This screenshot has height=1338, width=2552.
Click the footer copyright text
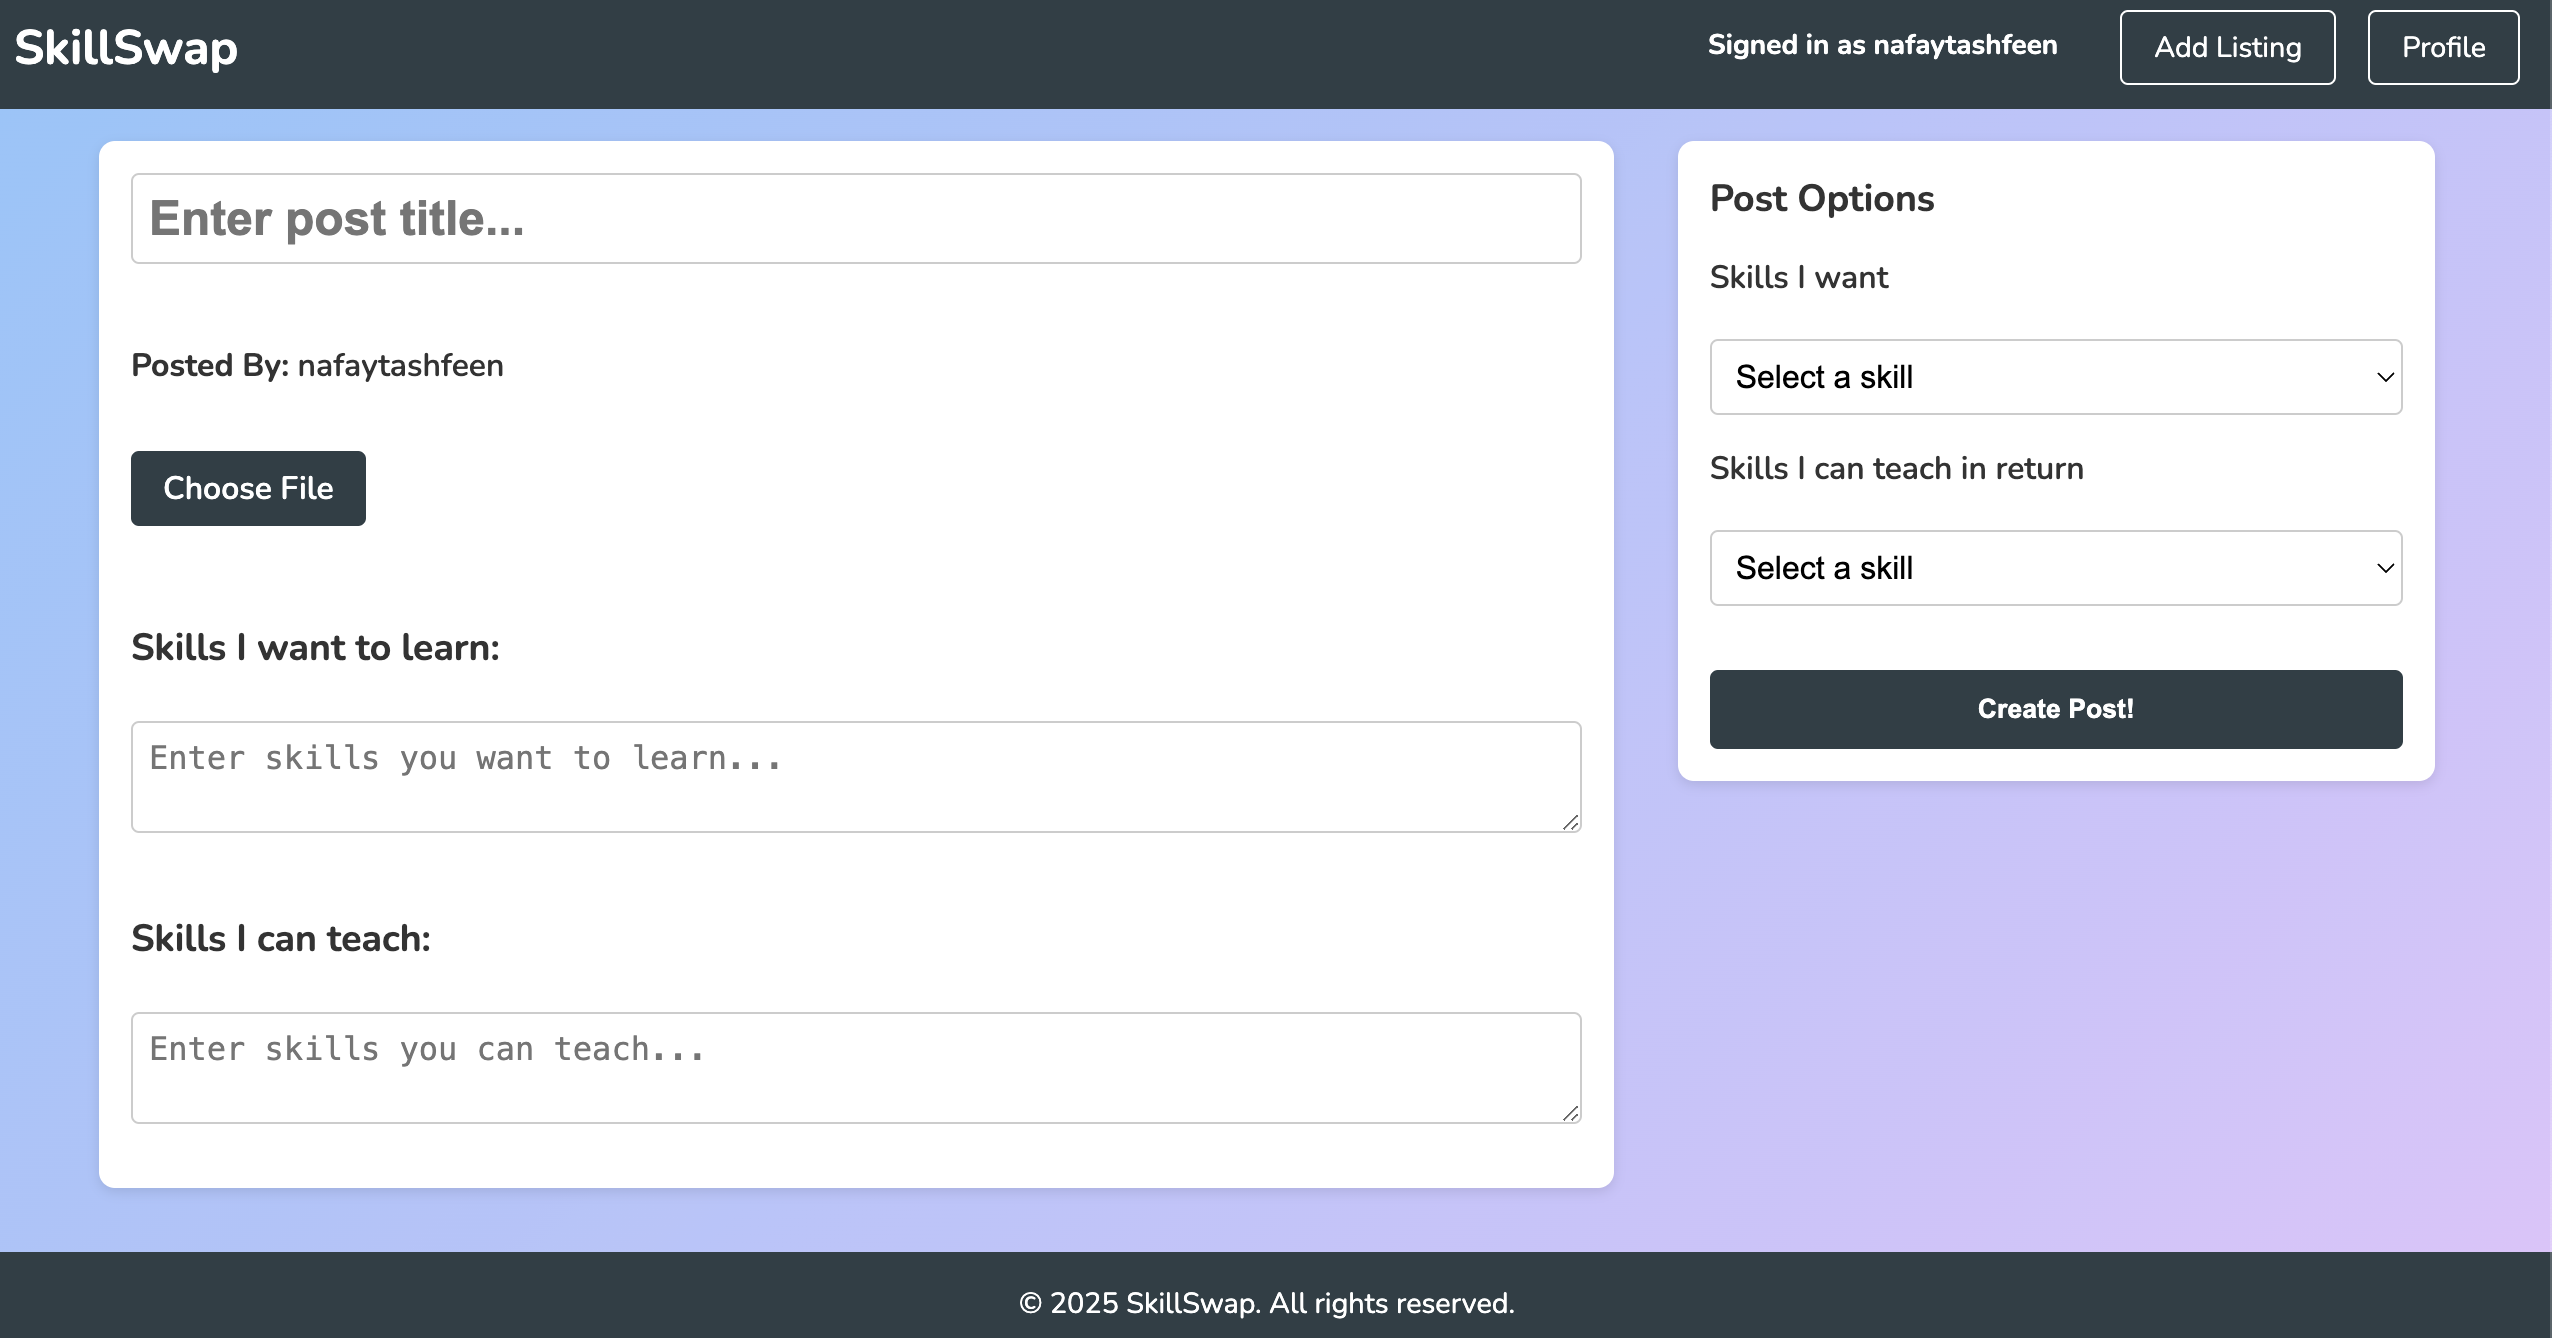coord(1266,1303)
